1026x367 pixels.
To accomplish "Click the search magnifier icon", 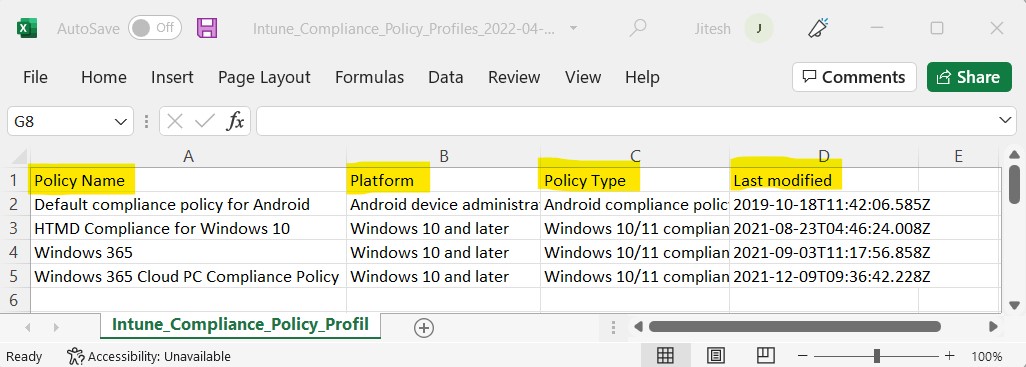I will (637, 27).
